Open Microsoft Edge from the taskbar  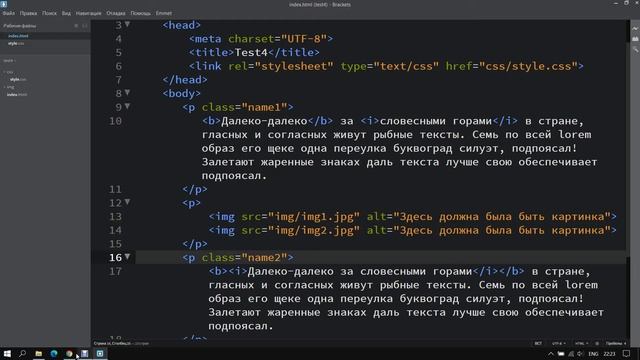54,353
